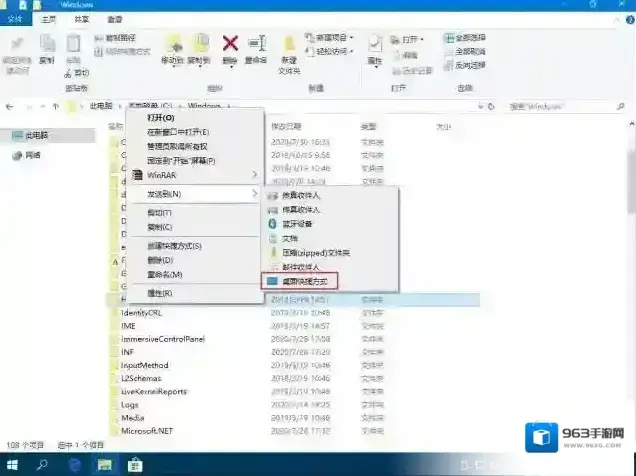The width and height of the screenshot is (636, 476).
Task: Select 此电脑 (This PC) in navigation pane
Action: click(x=49, y=135)
